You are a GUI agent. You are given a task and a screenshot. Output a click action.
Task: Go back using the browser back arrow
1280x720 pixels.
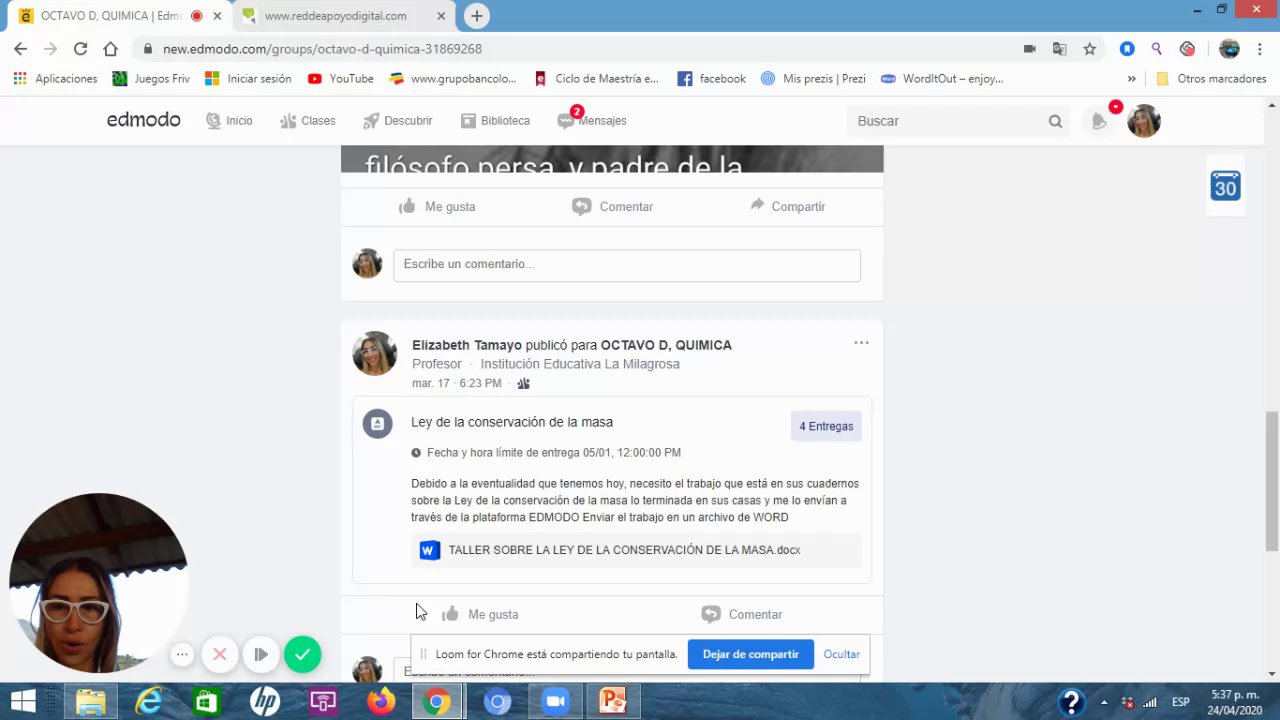click(20, 48)
